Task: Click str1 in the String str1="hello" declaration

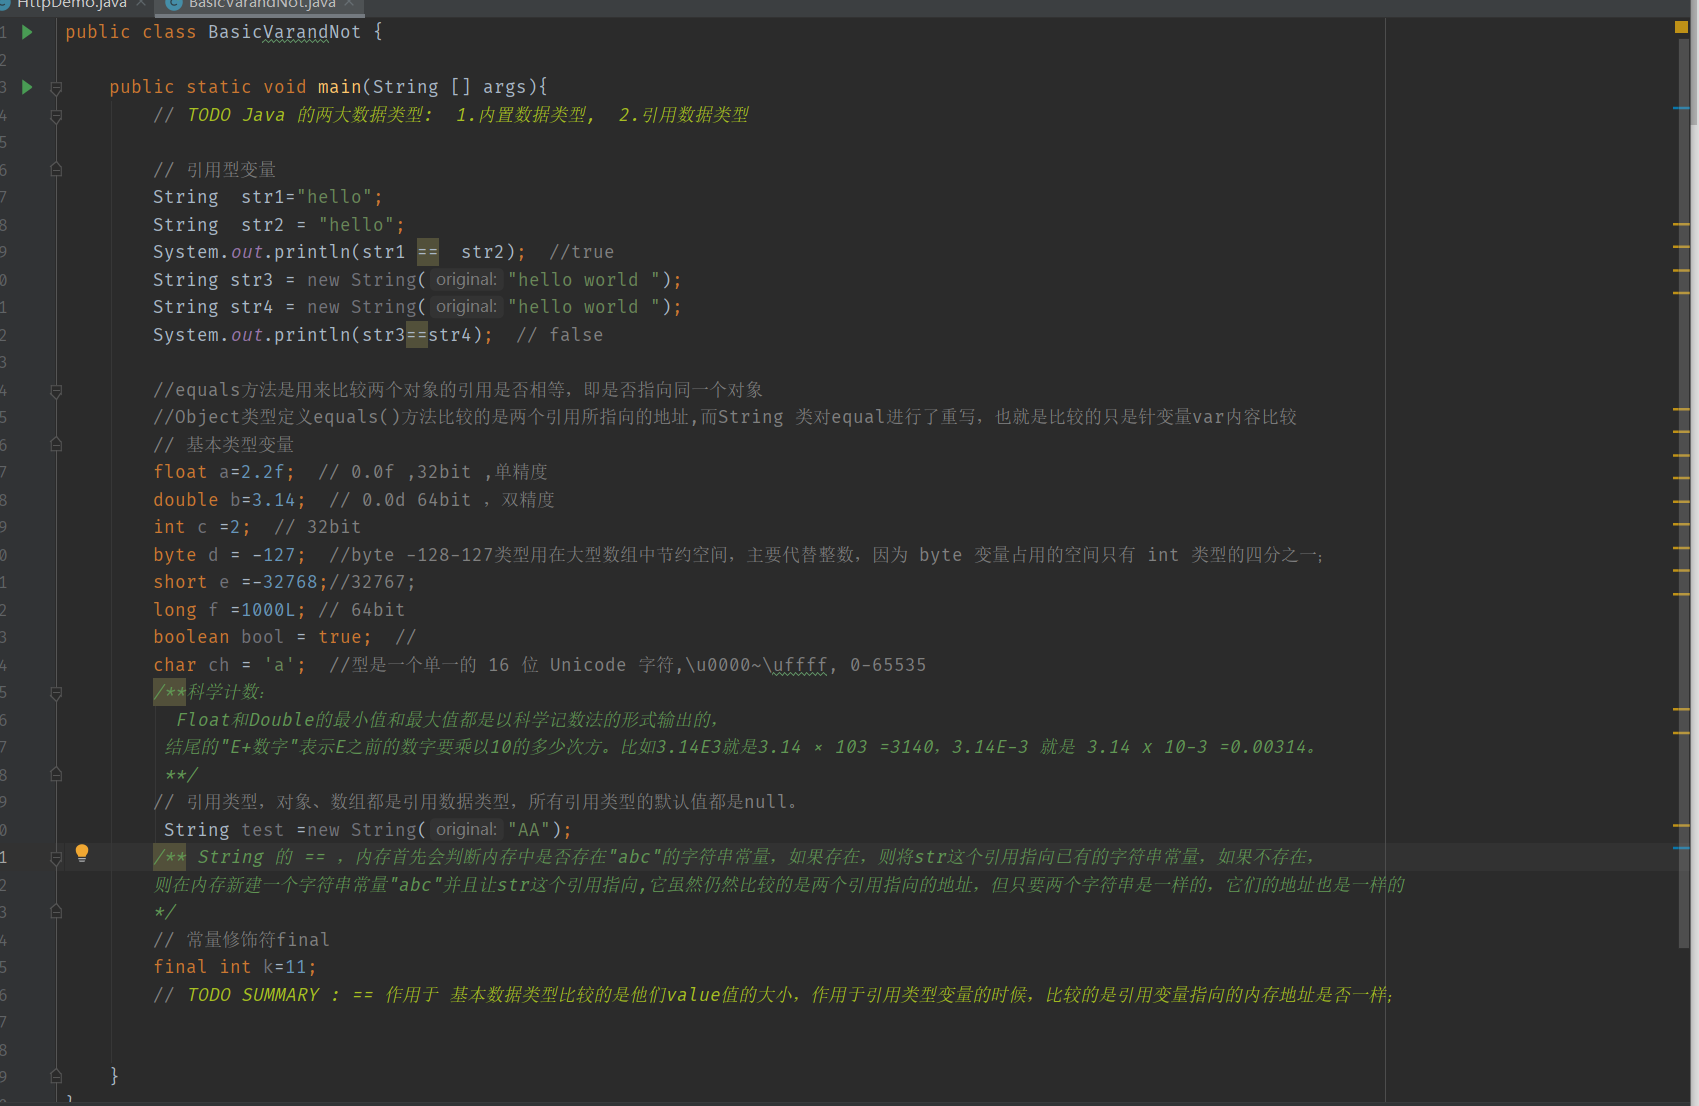Action: 263,197
